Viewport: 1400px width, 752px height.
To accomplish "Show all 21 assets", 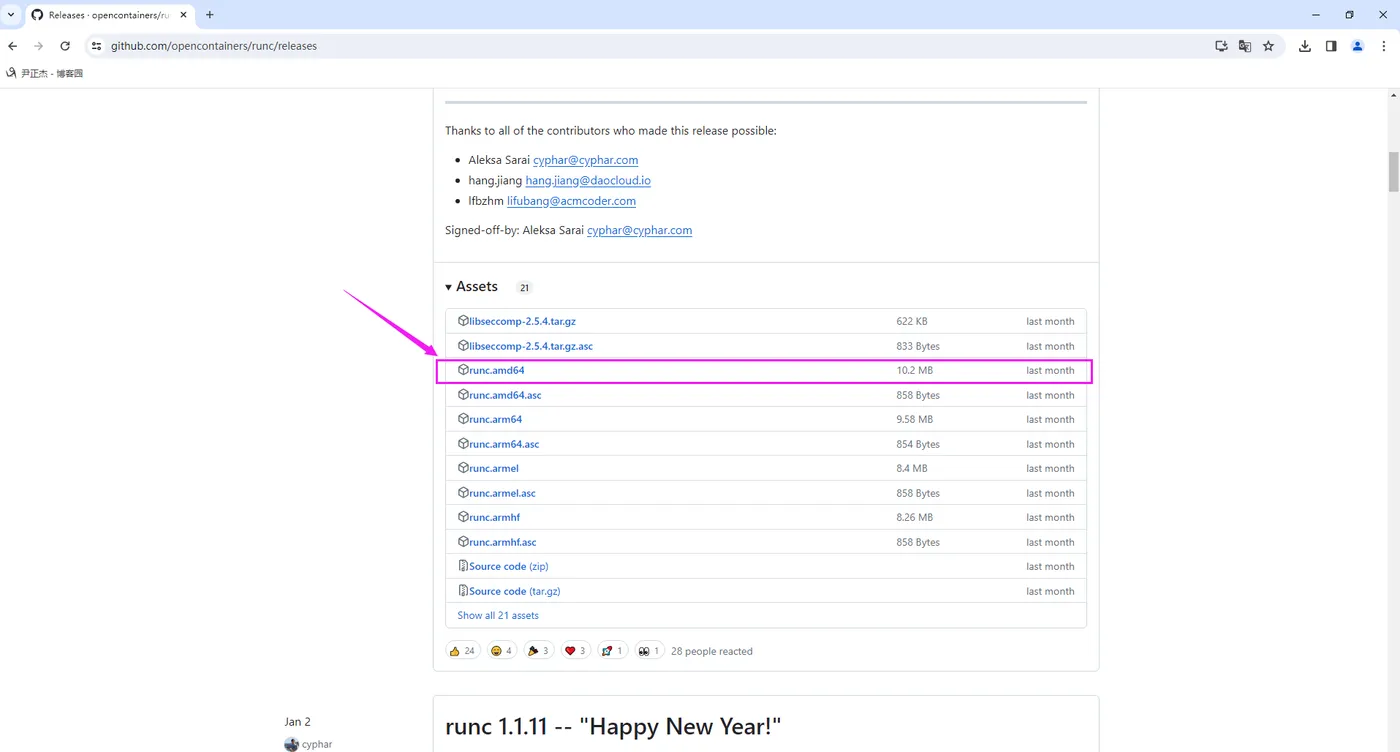I will (498, 616).
